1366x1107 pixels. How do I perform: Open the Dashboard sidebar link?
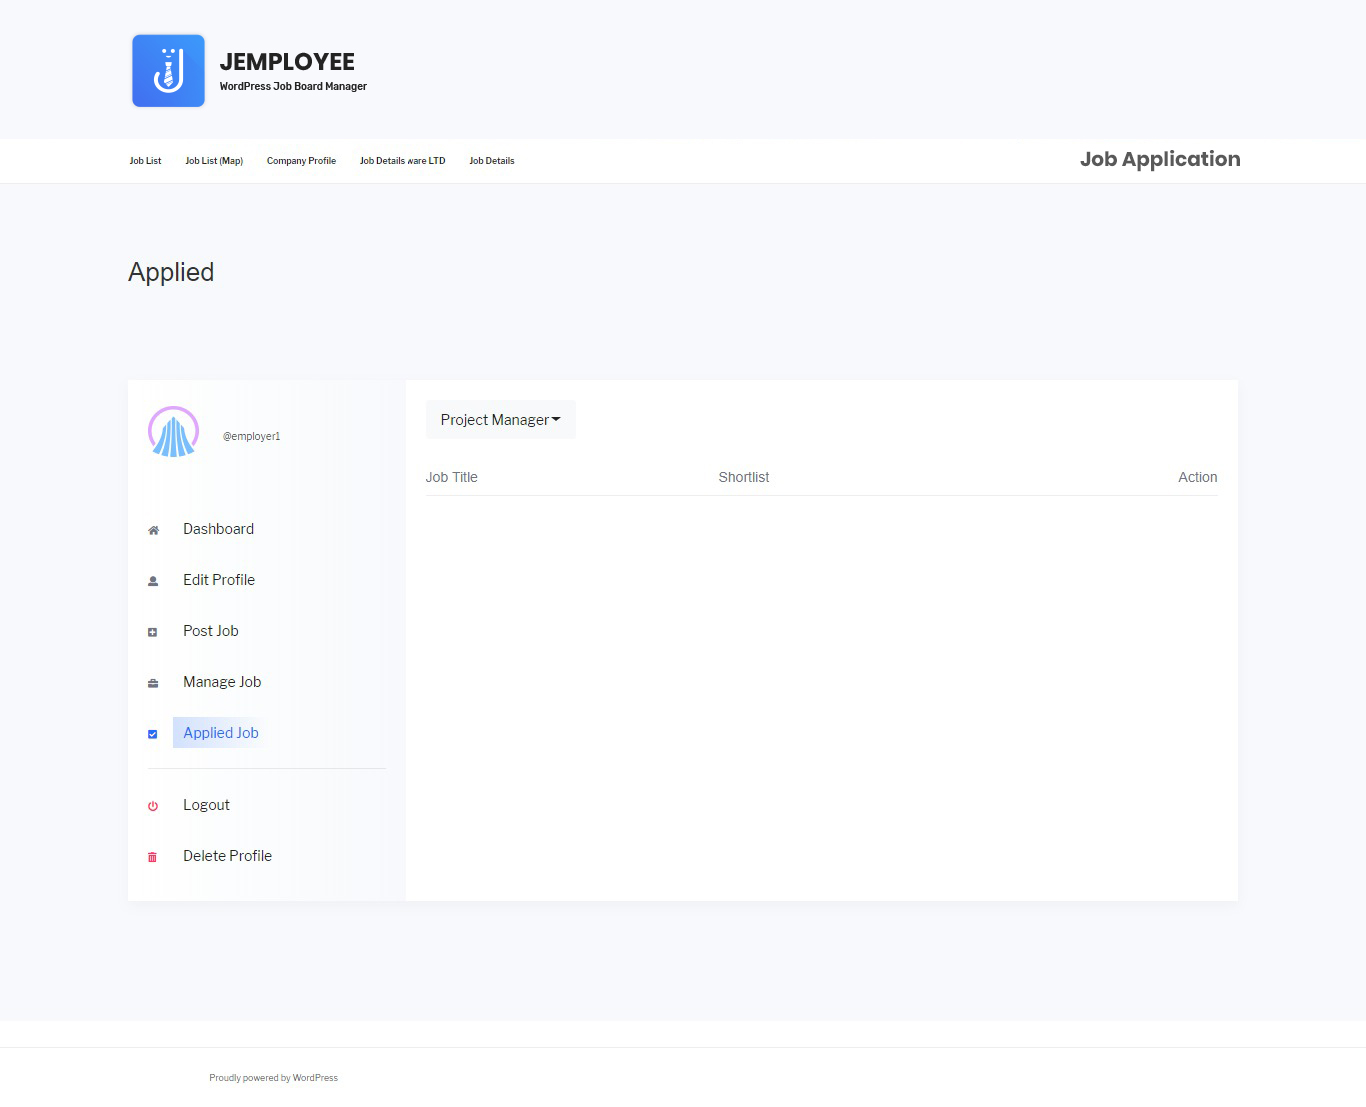pyautogui.click(x=218, y=529)
